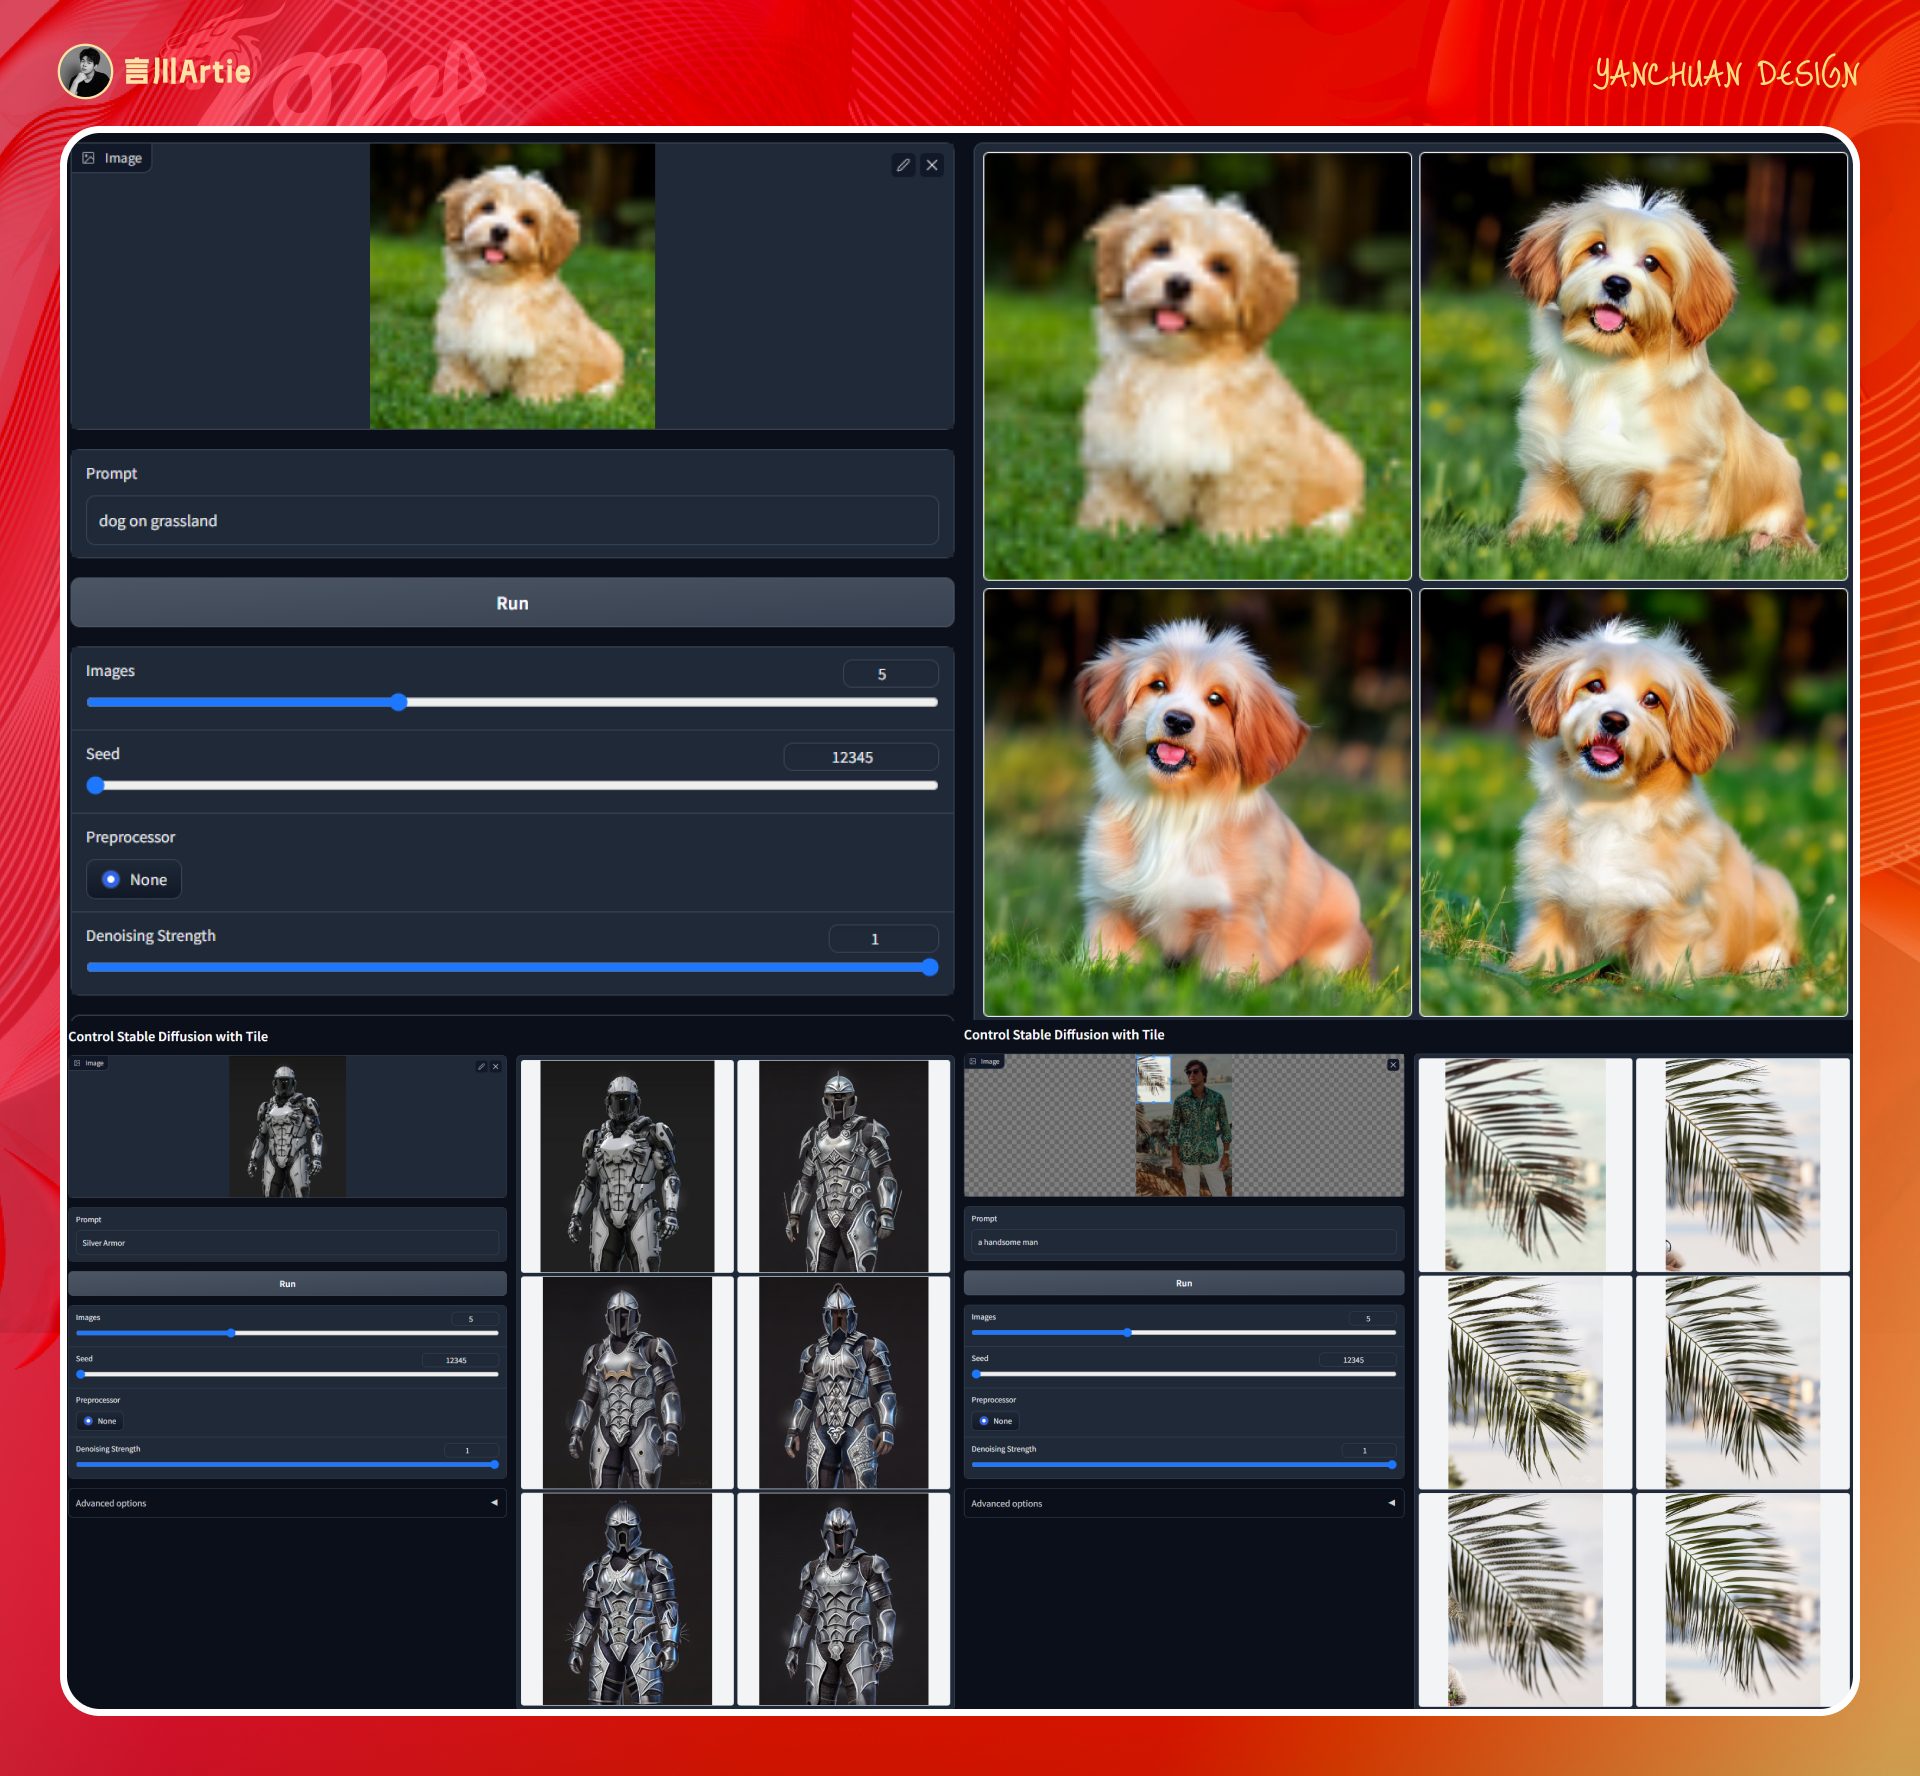
Task: Select None preprocessor in the Silver Armor panel
Action: [90, 1421]
